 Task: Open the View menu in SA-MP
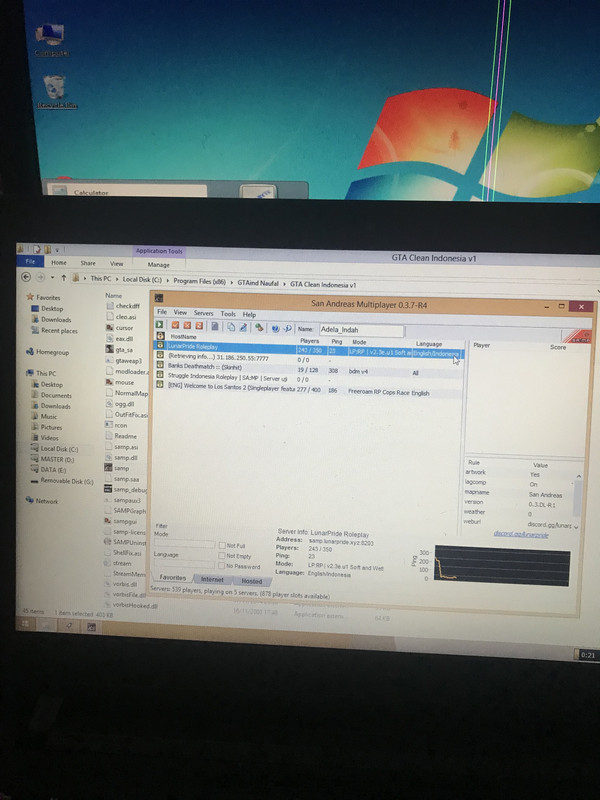click(180, 312)
